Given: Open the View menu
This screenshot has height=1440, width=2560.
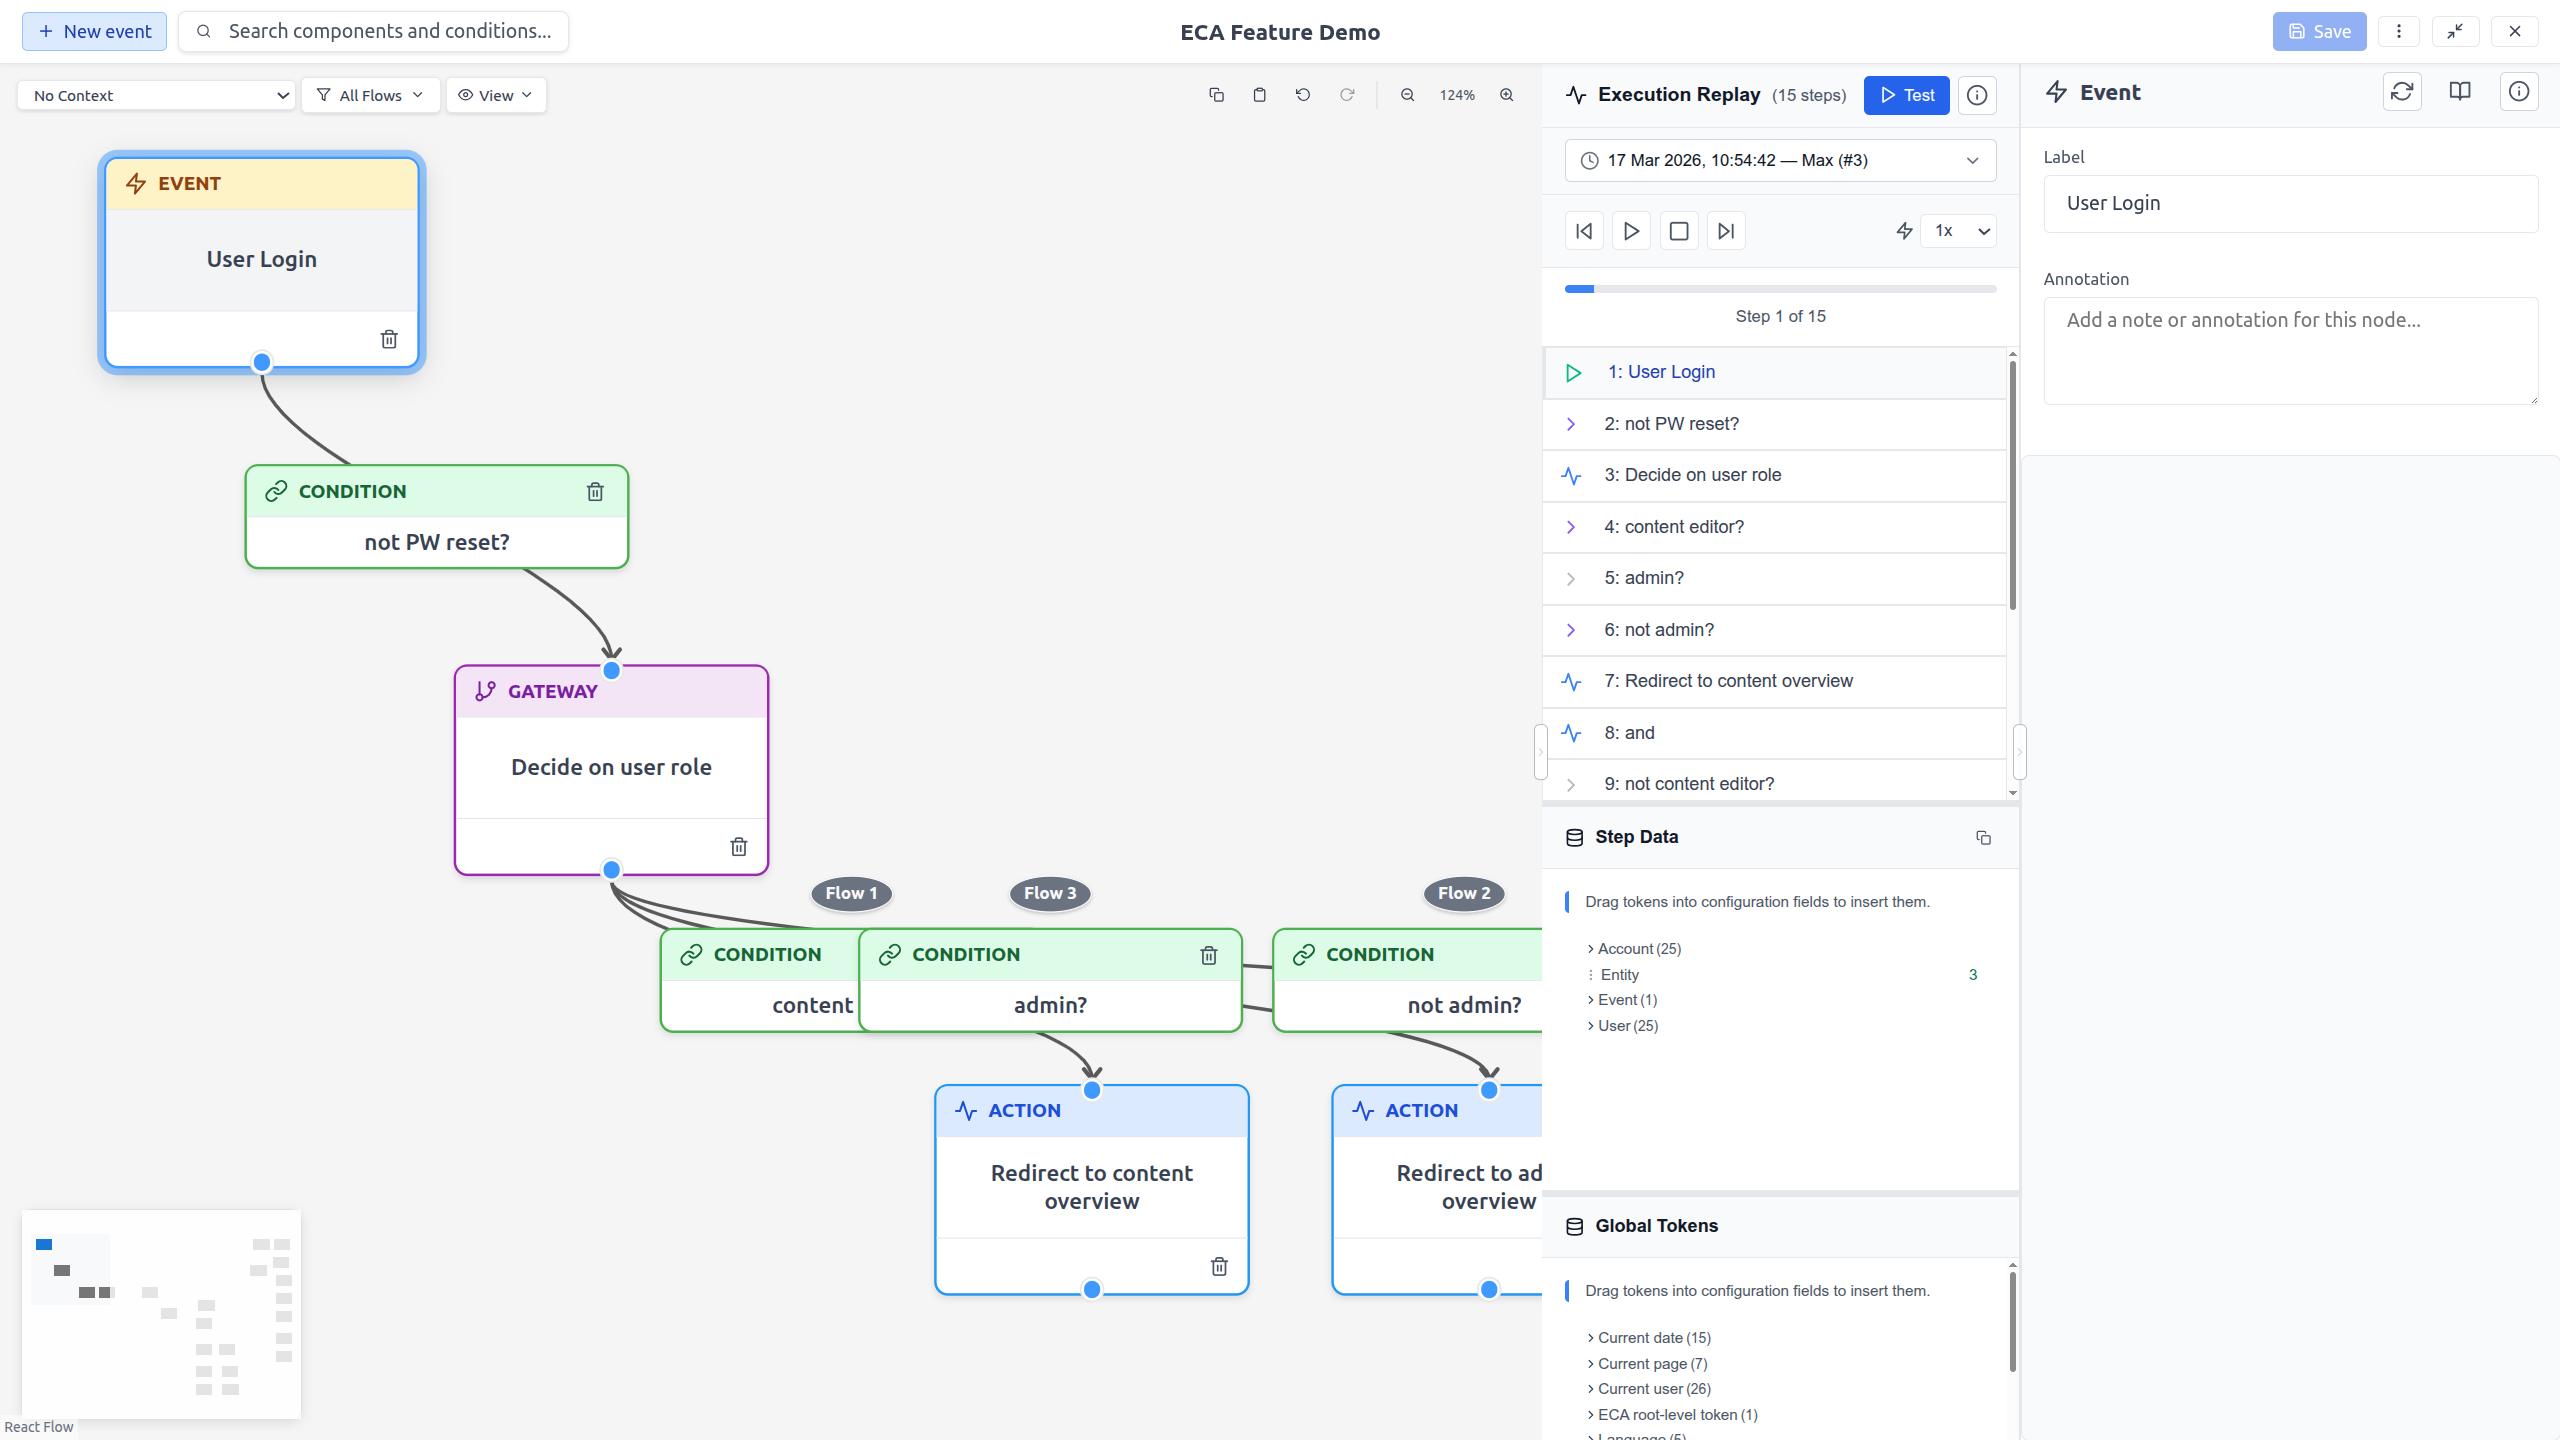Looking at the screenshot, I should (496, 95).
